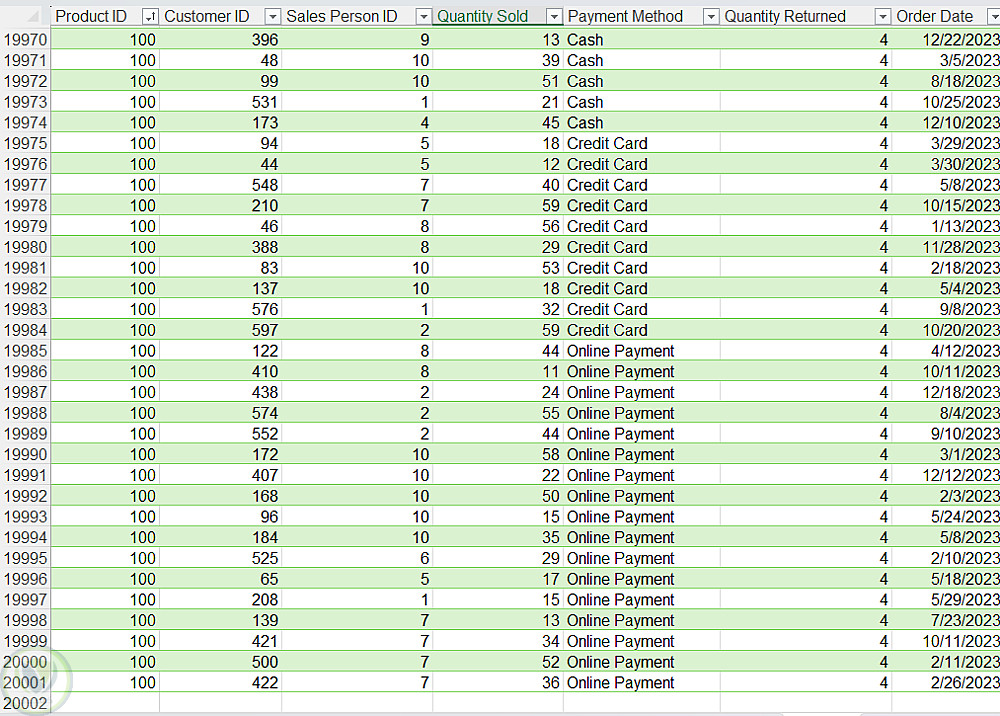The height and width of the screenshot is (716, 1000).
Task: Click Customer ID cell 531
Action: coord(221,102)
